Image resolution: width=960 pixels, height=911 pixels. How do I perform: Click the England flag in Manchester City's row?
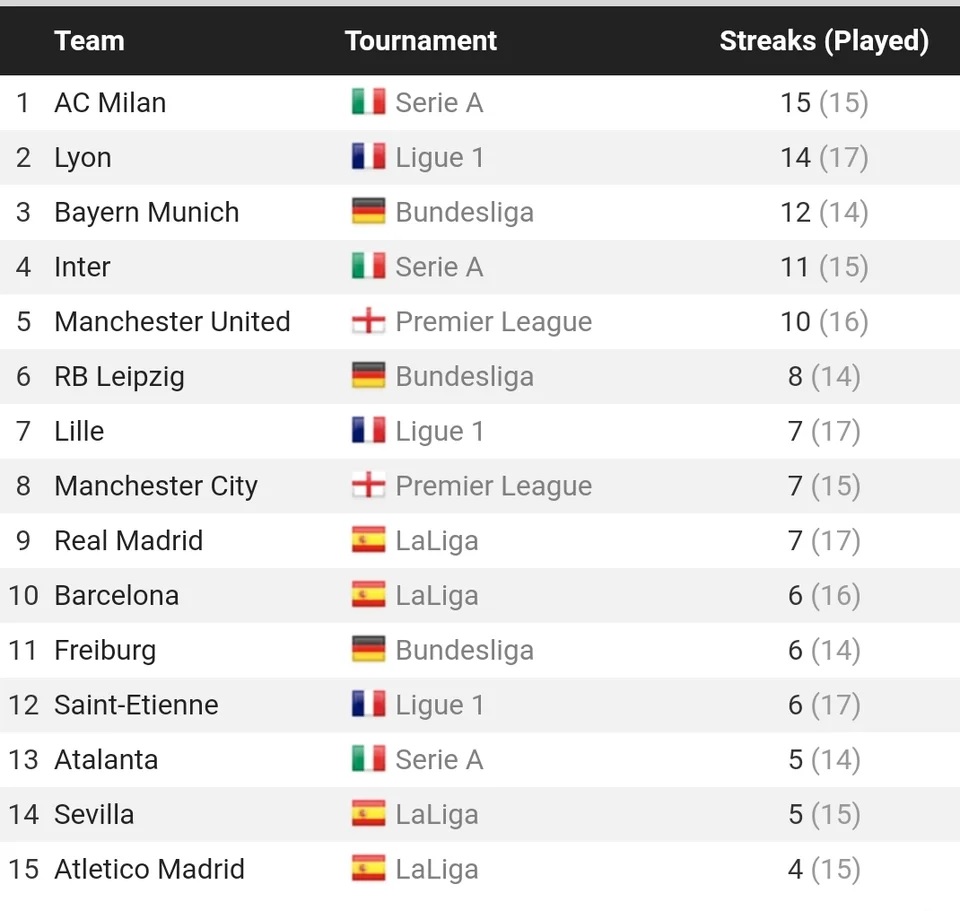[368, 486]
